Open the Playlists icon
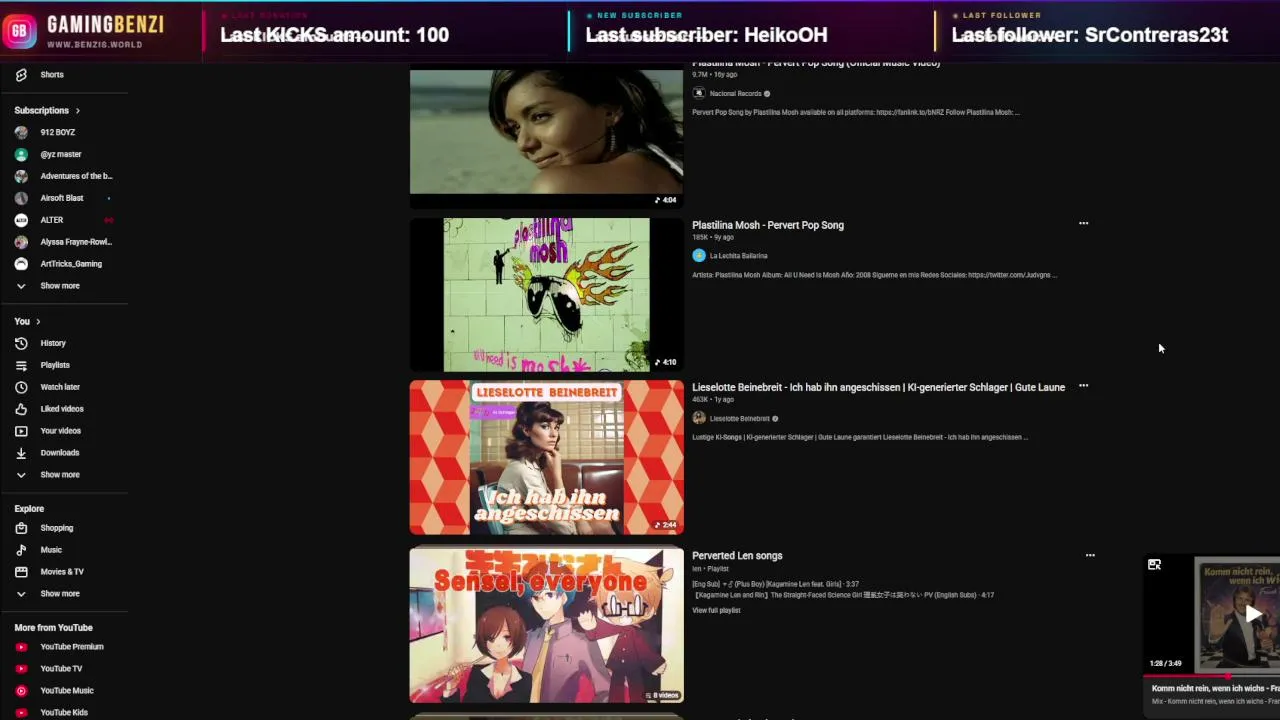Viewport: 1280px width, 720px height. (x=21, y=365)
